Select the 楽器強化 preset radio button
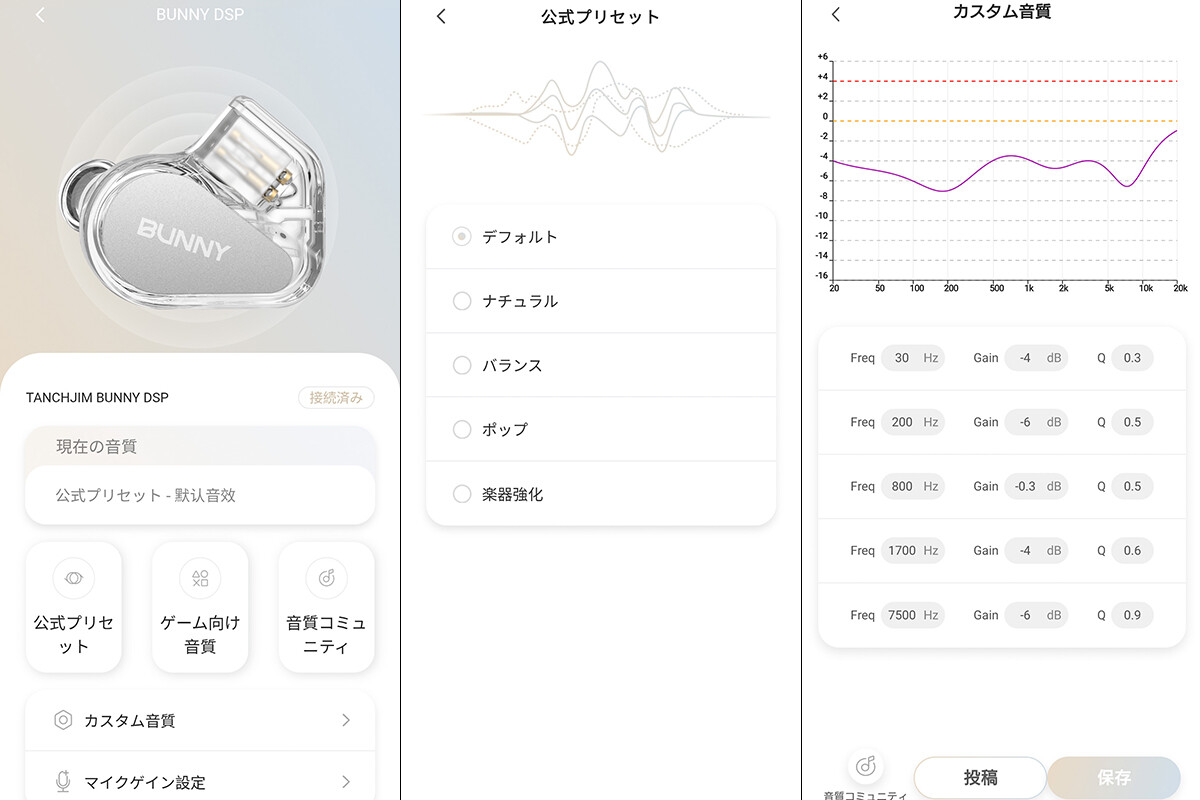Screen dimensions: 1200x800 [461, 494]
